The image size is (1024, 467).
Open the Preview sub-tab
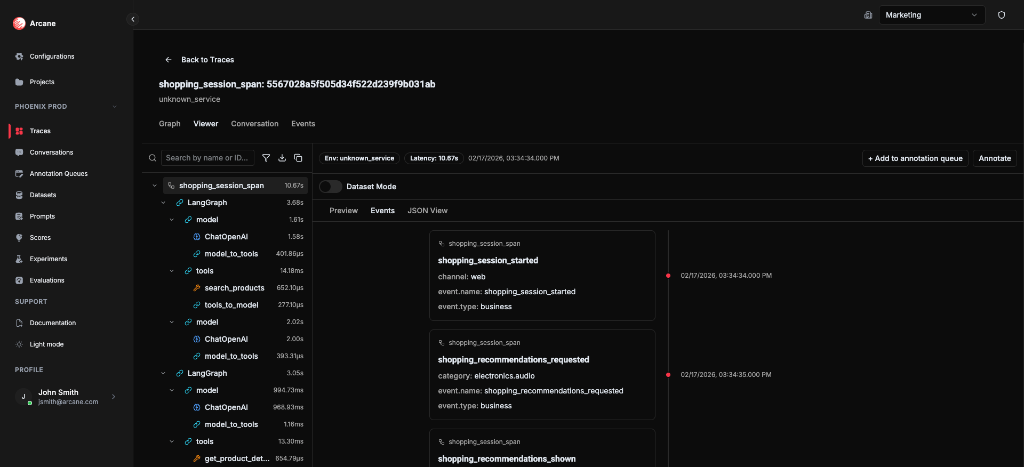pyautogui.click(x=344, y=211)
